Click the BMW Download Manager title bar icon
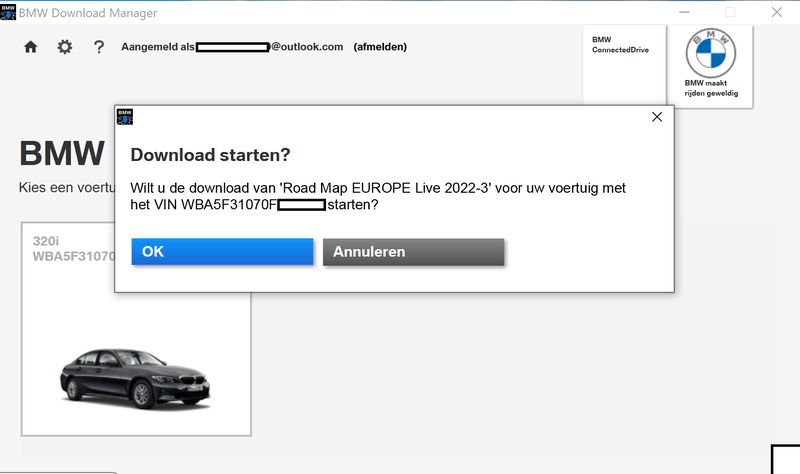 tap(8, 12)
